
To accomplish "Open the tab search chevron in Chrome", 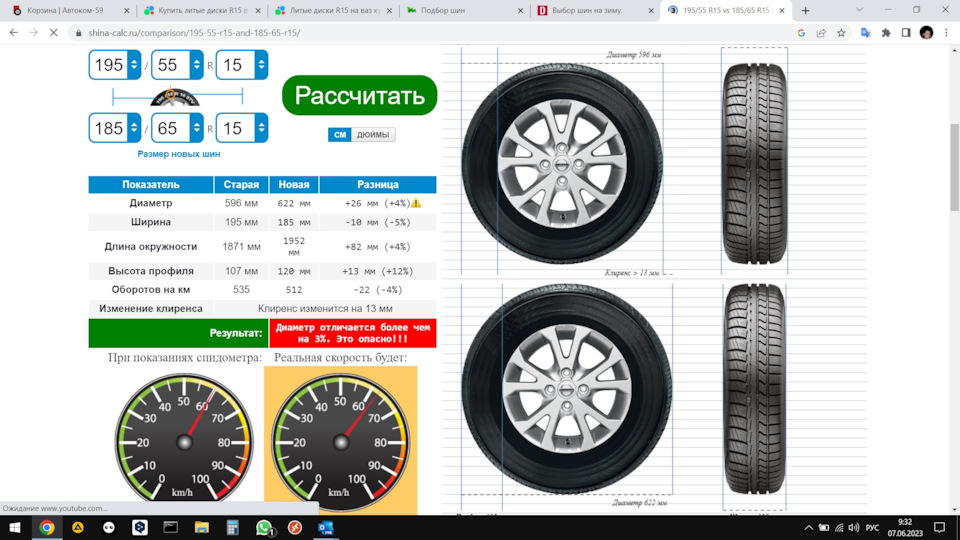I will point(860,10).
